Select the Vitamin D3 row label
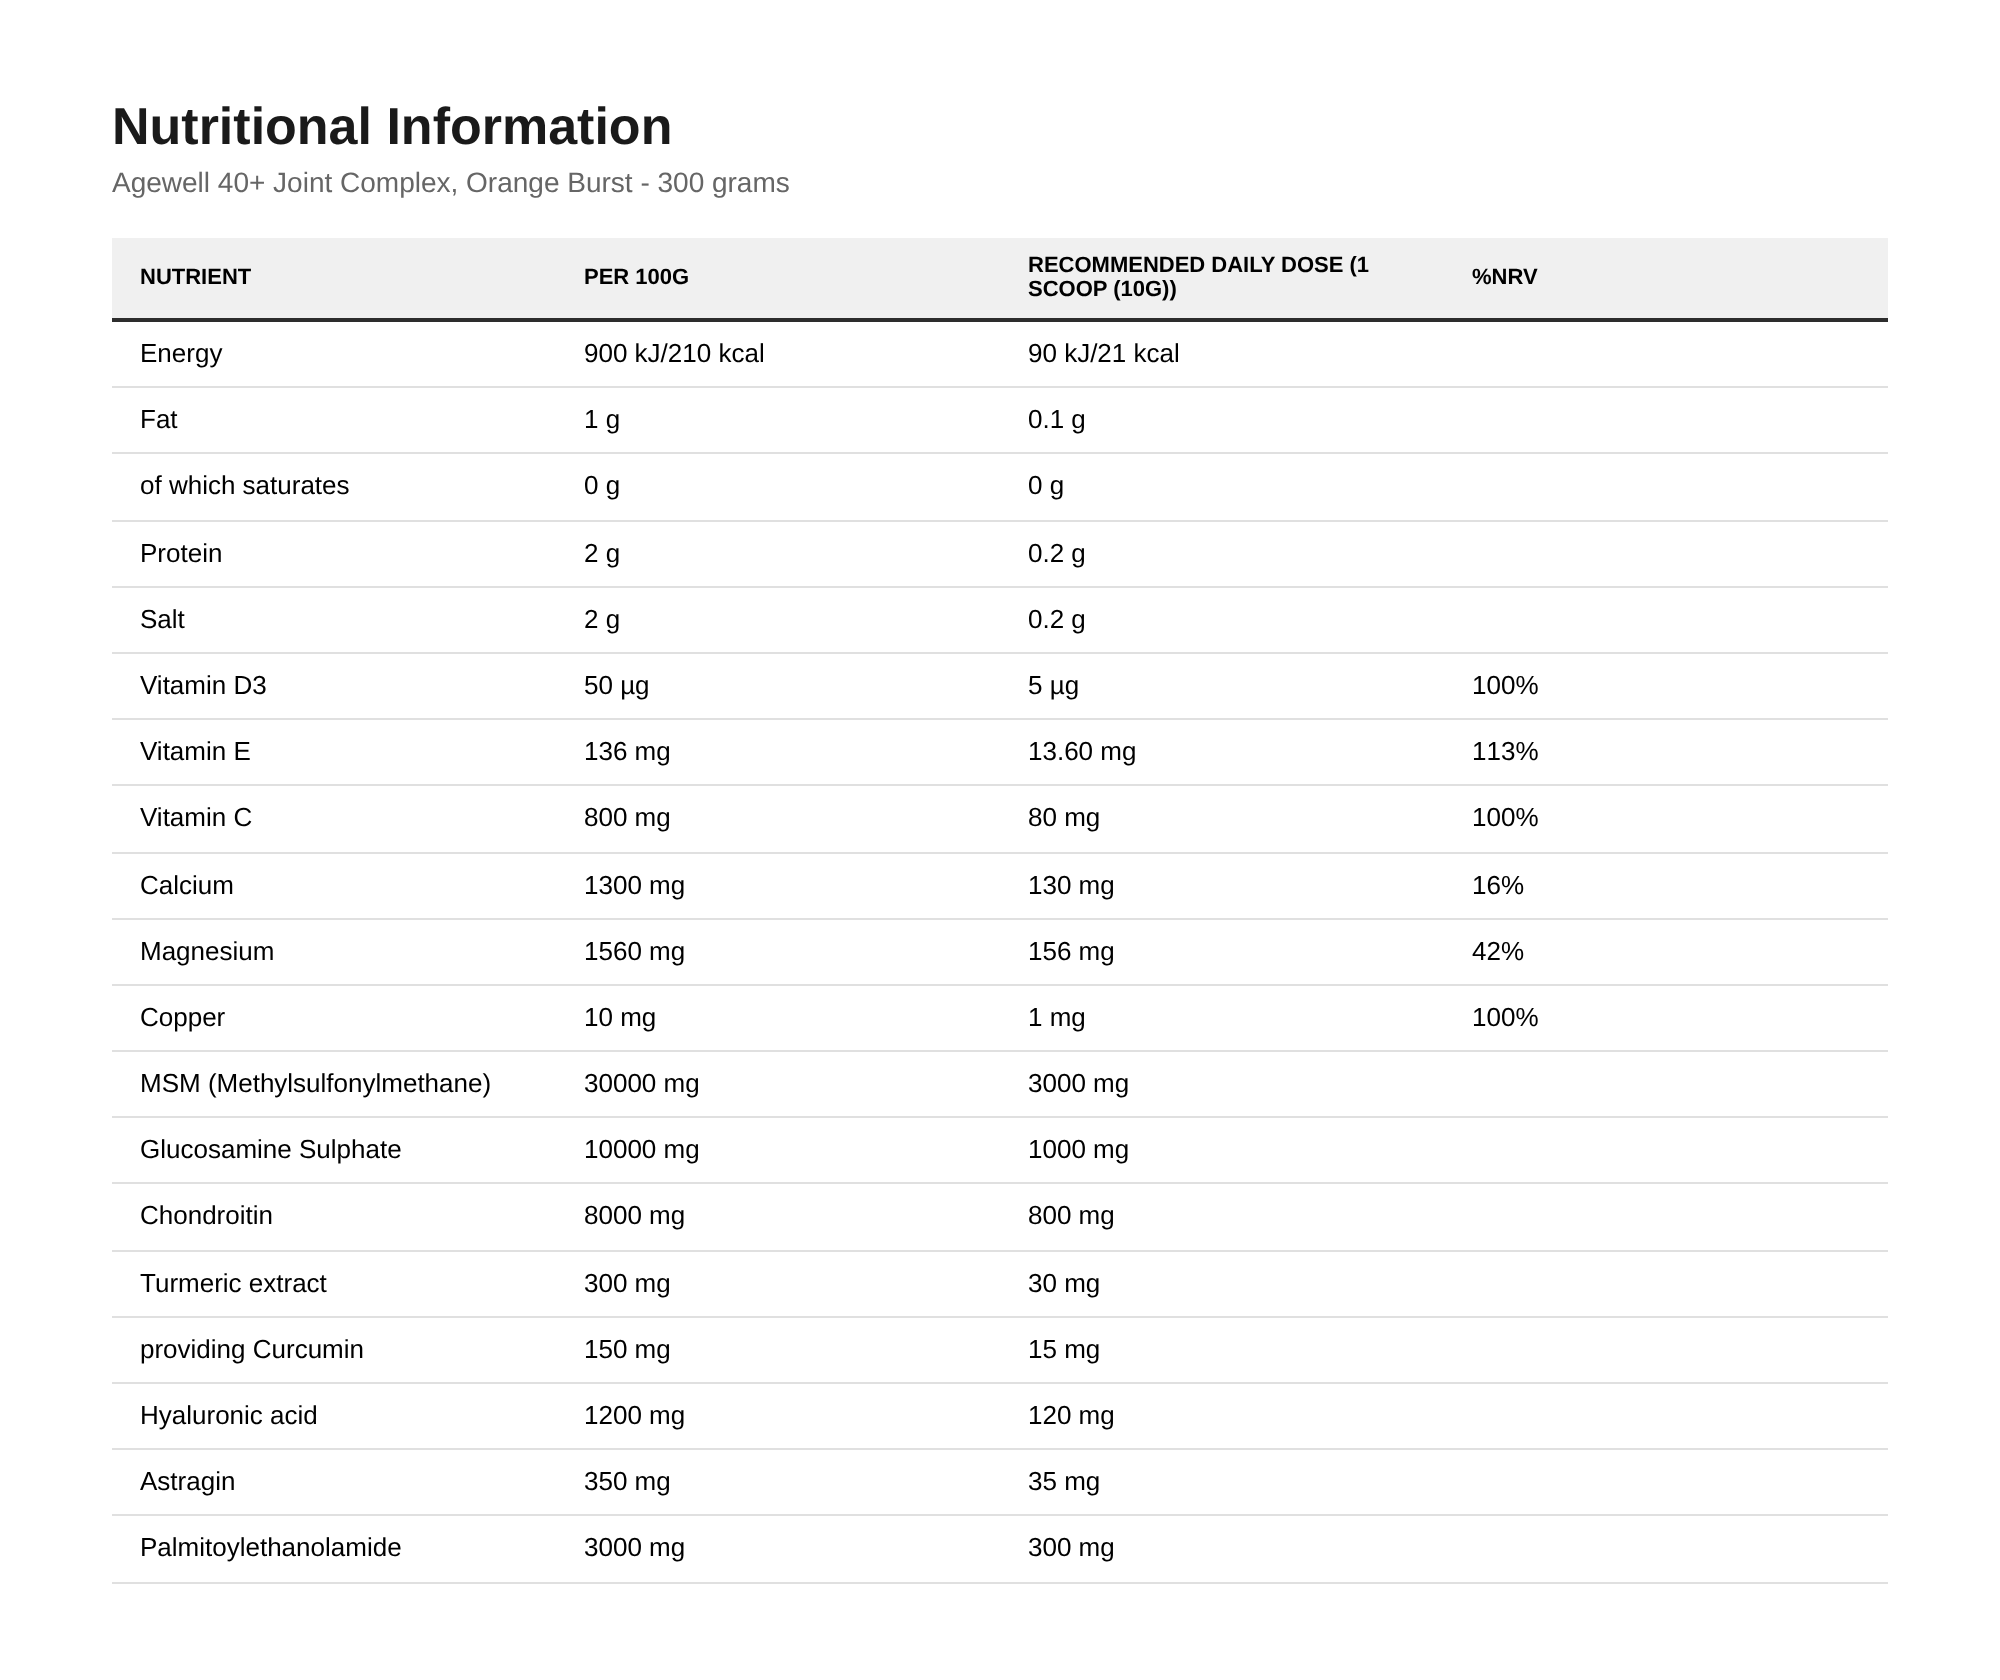Image resolution: width=2000 pixels, height=1680 pixels. 203,686
